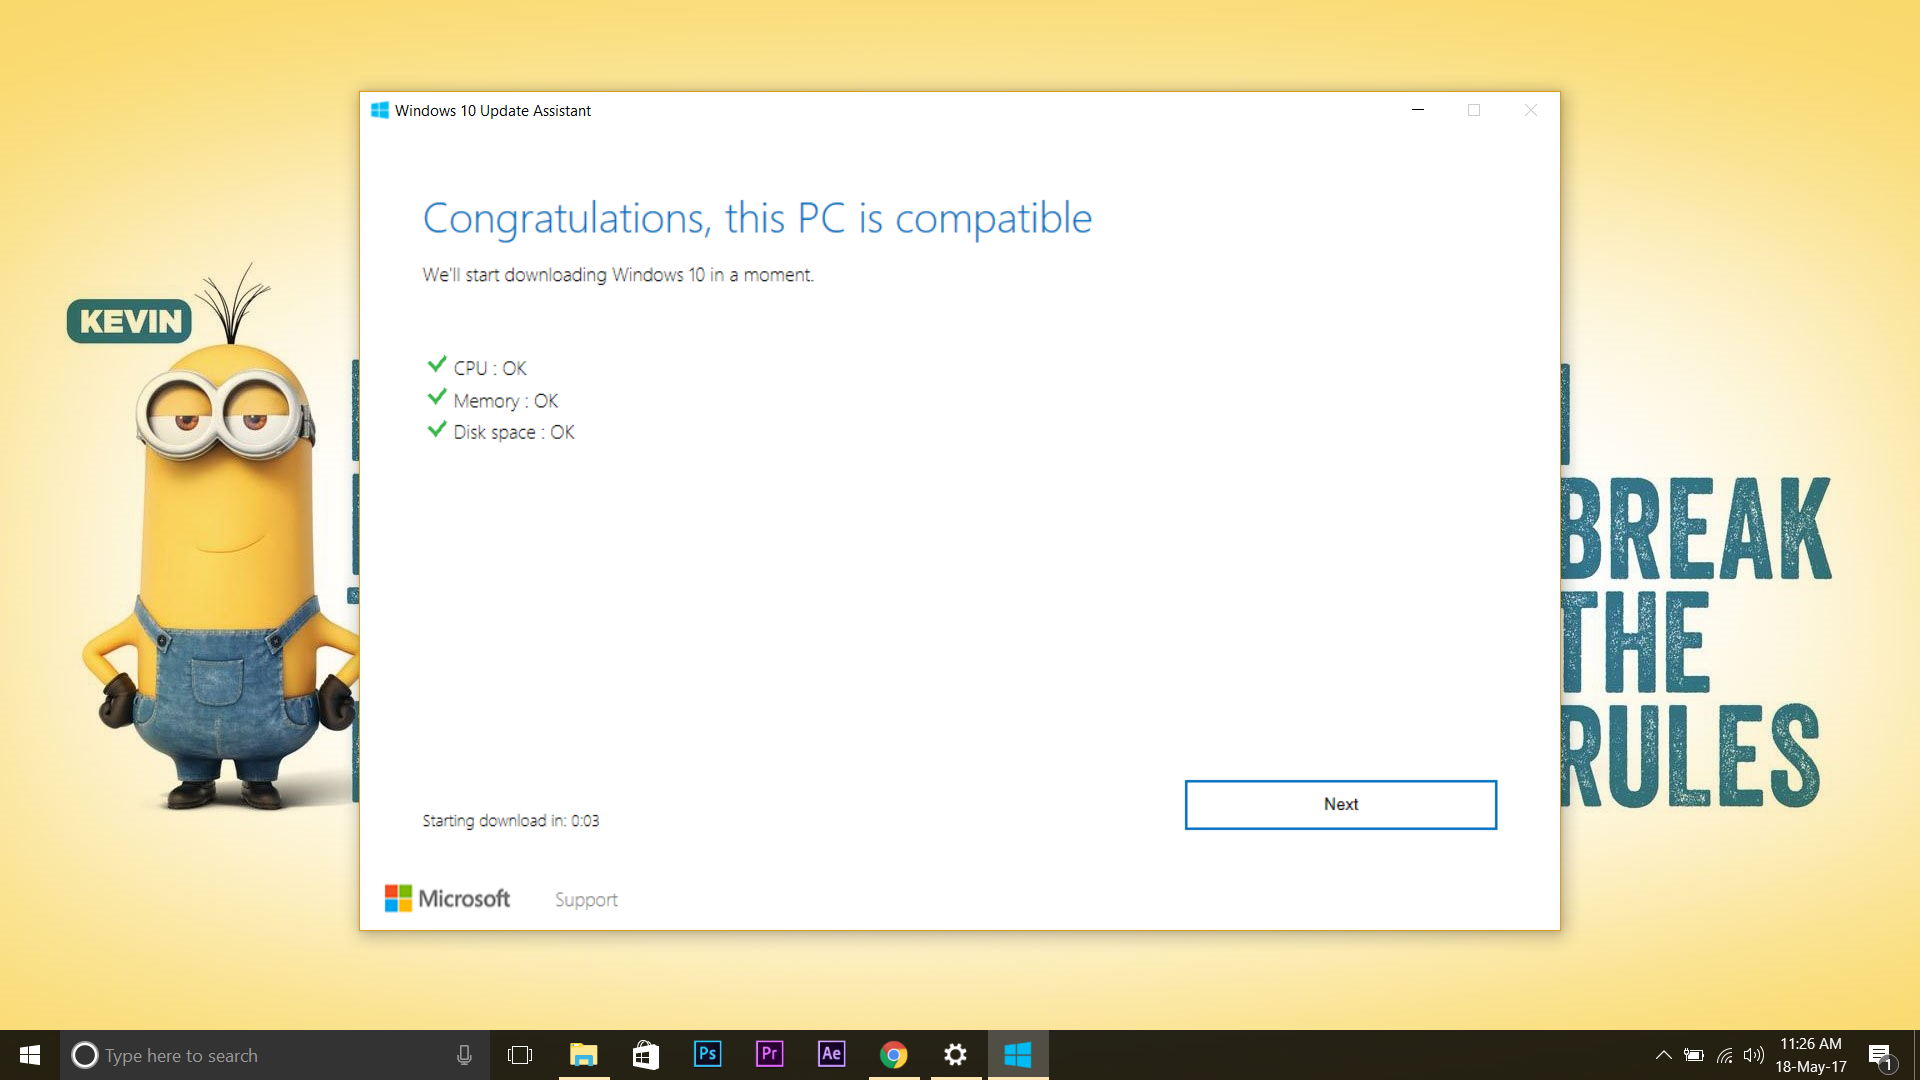Launch Adobe After Effects from the taskbar
The width and height of the screenshot is (1920, 1080).
click(x=832, y=1054)
